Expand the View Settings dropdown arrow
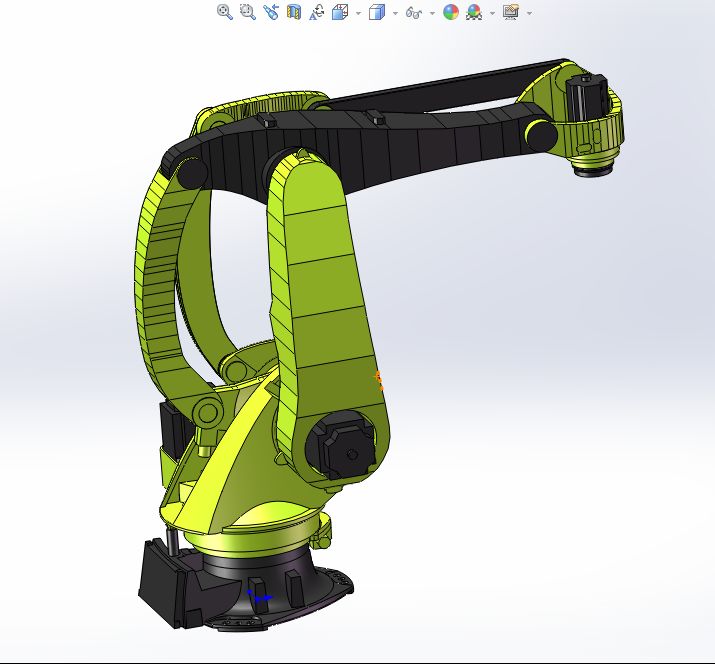715x664 pixels. (529, 13)
